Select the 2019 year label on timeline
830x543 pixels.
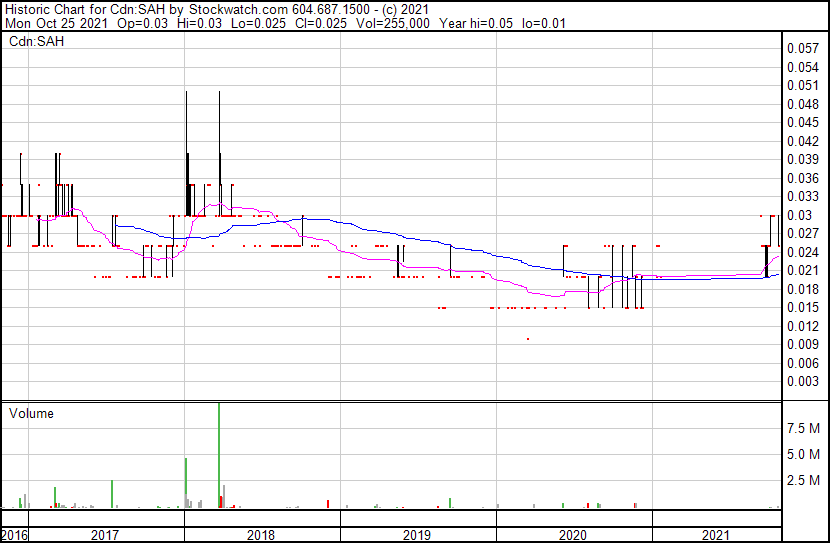point(417,535)
